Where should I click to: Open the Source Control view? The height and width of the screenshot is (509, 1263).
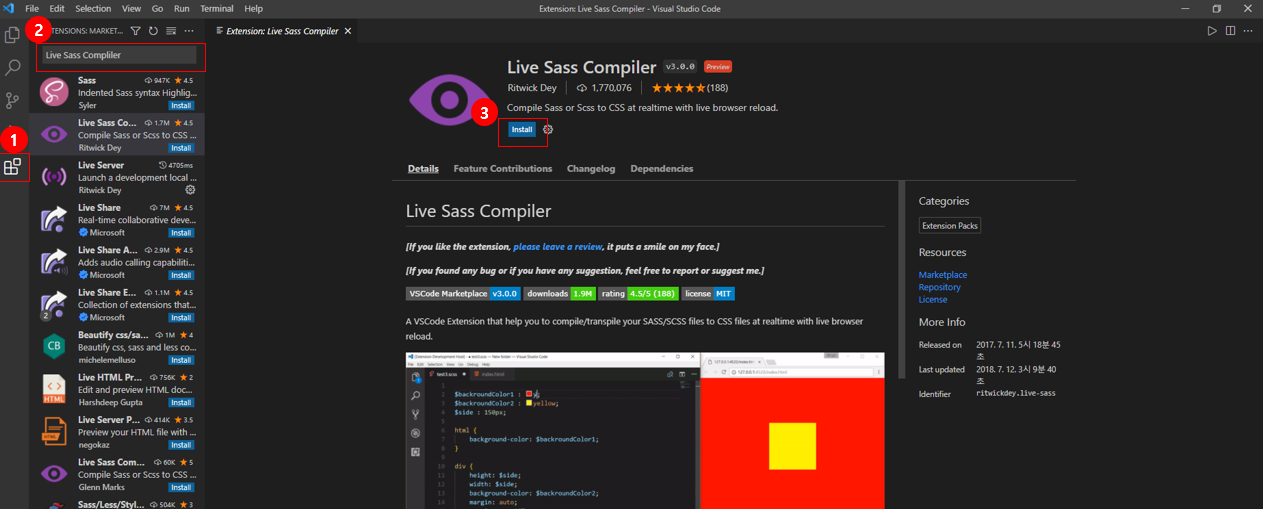[13, 100]
